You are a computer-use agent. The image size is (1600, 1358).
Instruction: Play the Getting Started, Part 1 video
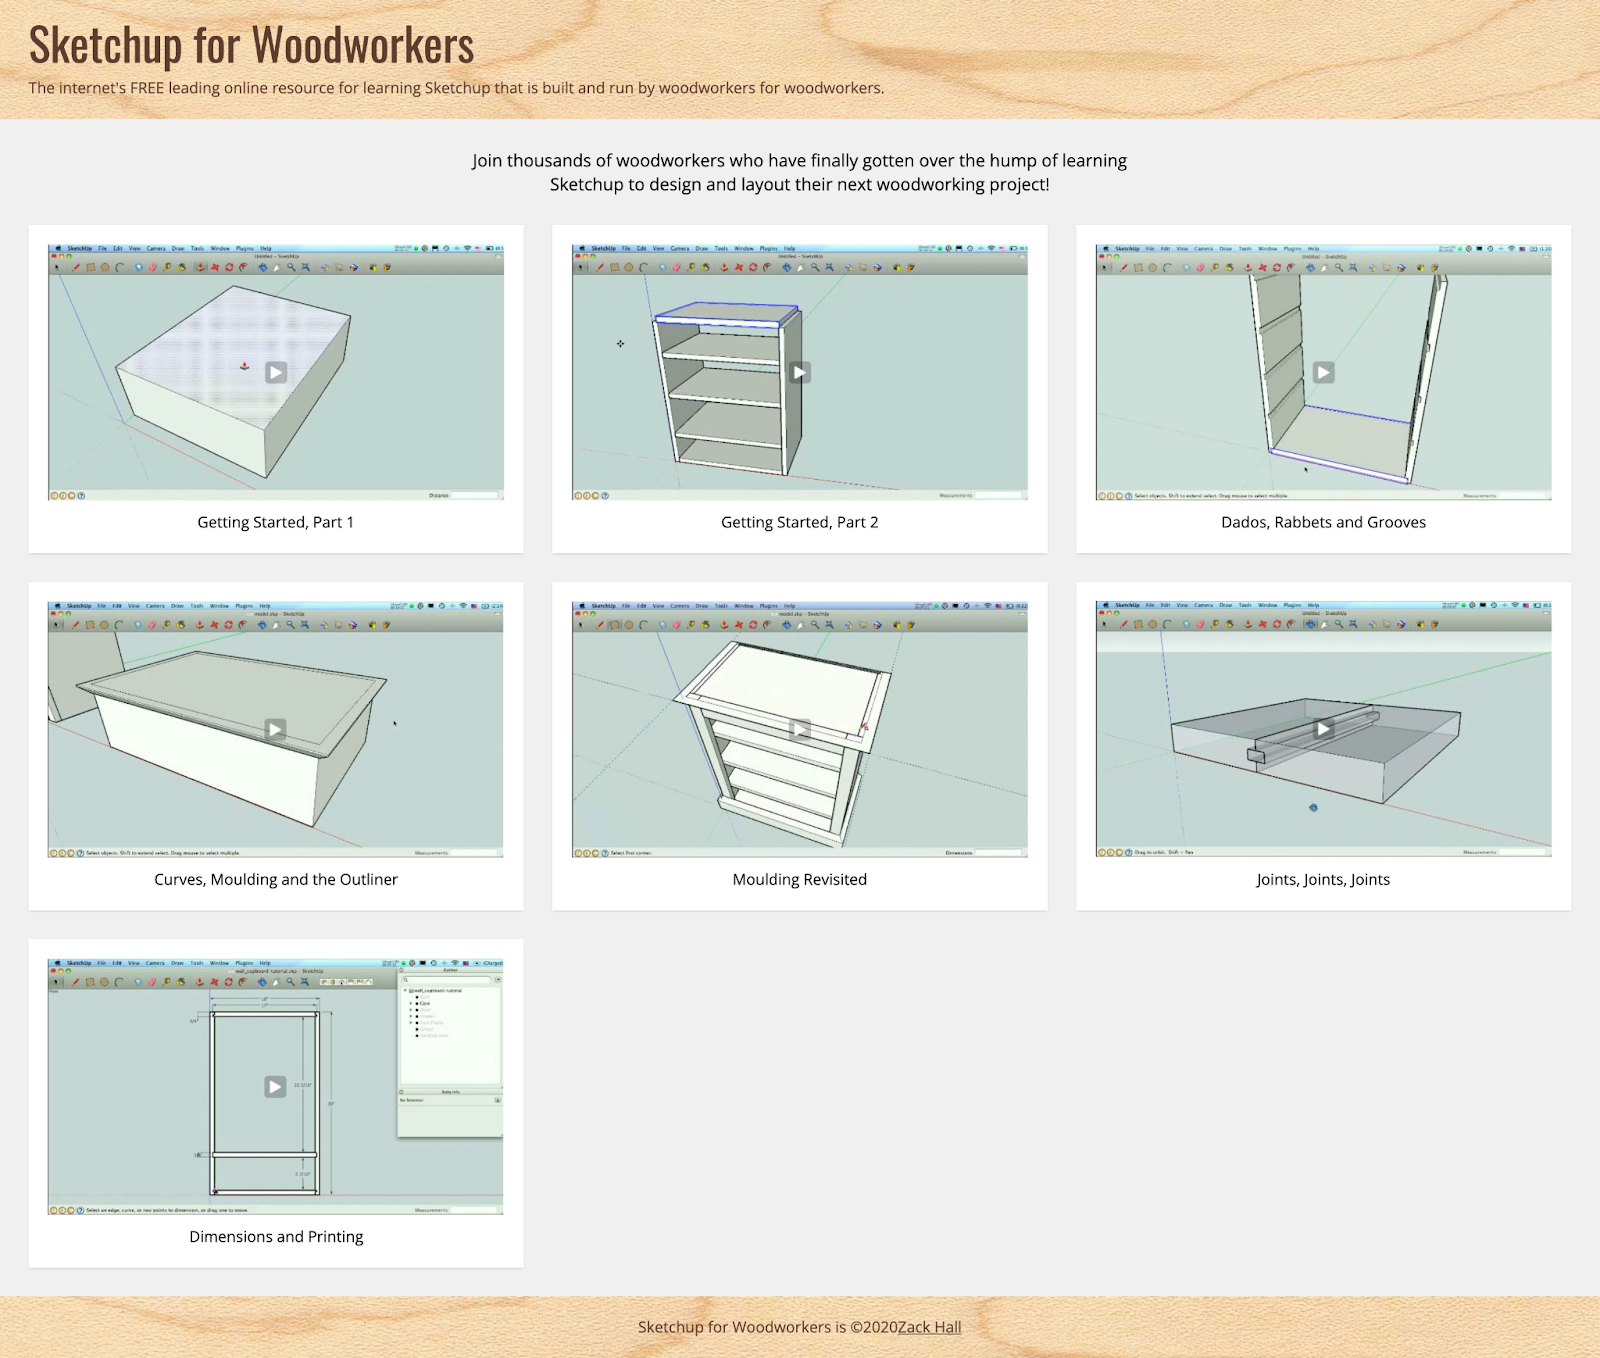[276, 372]
